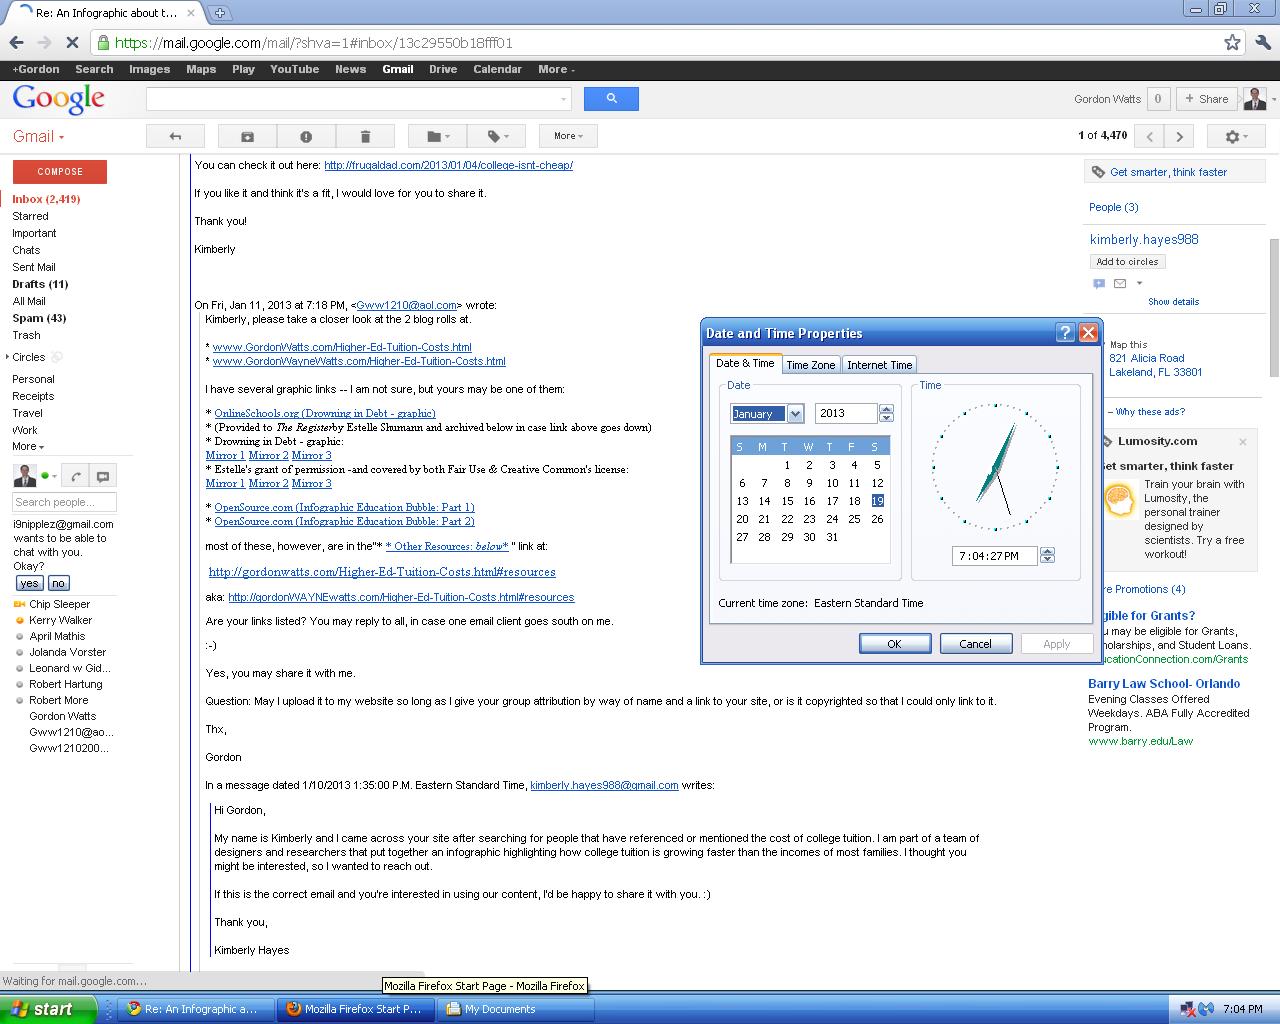1280x1024 pixels.
Task: Go to the newer conversation arrow
Action: (x=1150, y=137)
